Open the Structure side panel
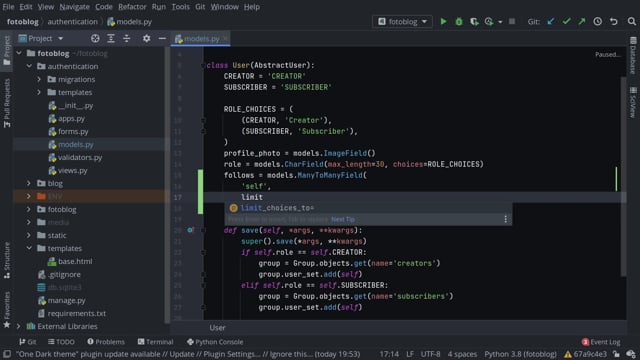Image resolution: width=640 pixels, height=360 pixels. click(x=7, y=260)
